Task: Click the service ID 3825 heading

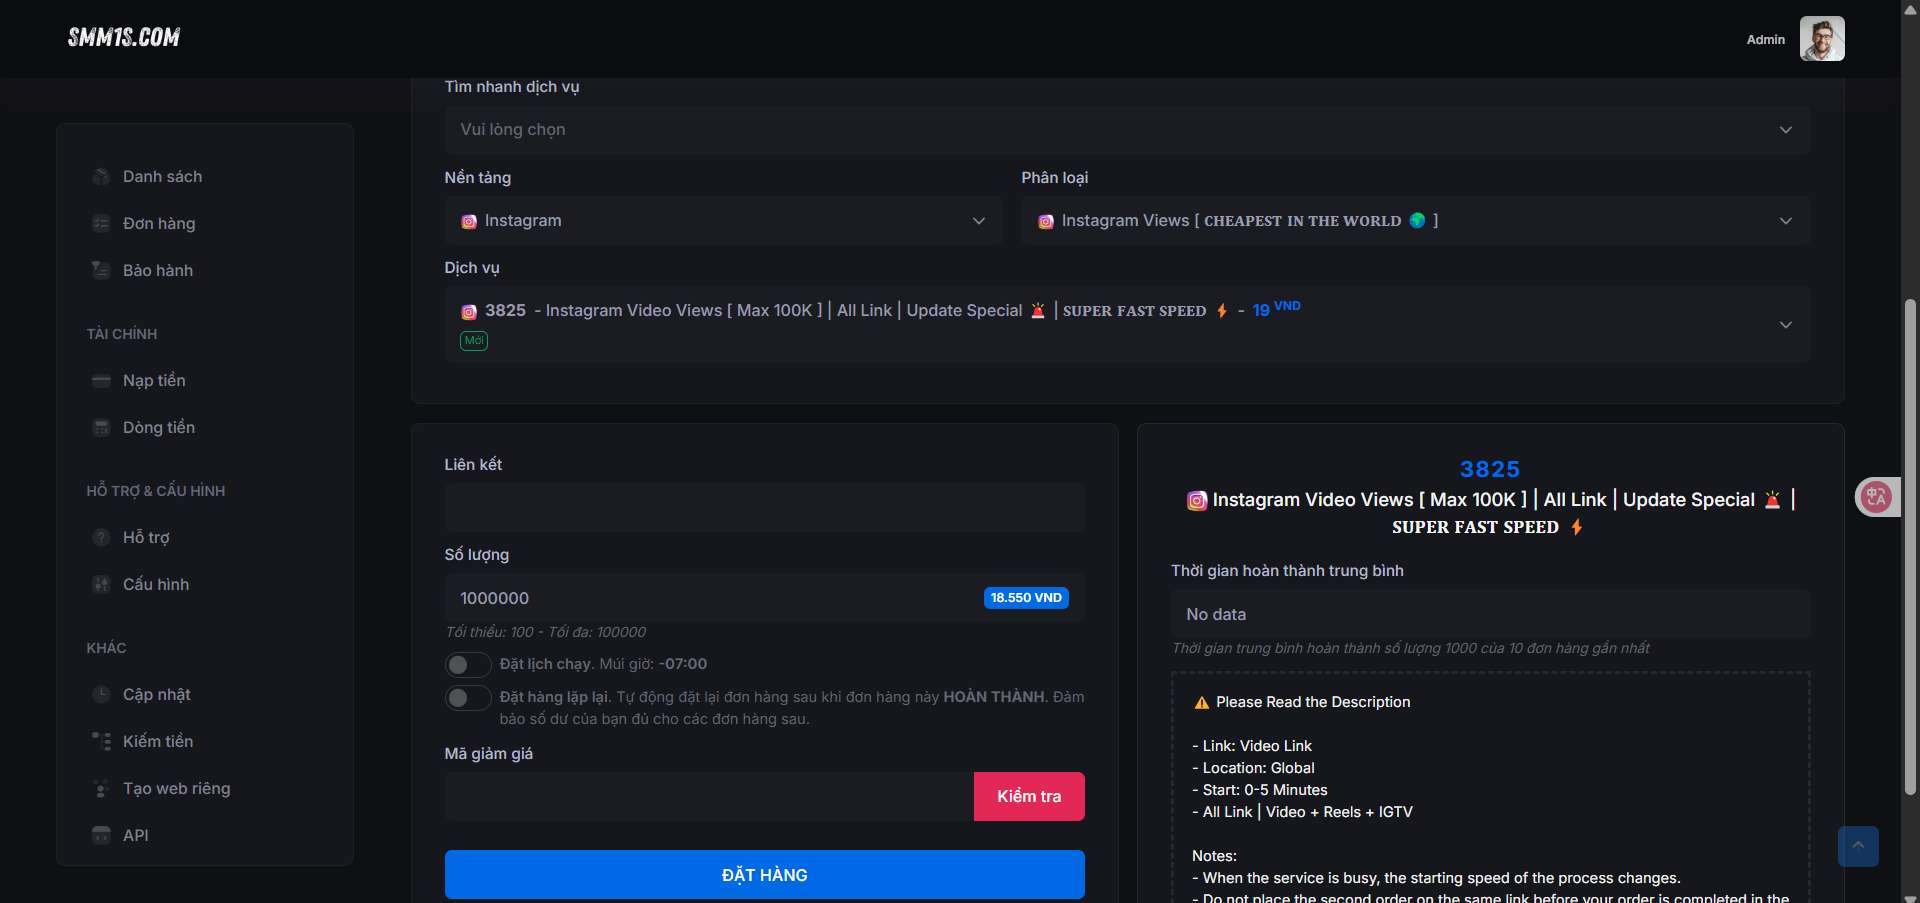Action: point(1490,469)
